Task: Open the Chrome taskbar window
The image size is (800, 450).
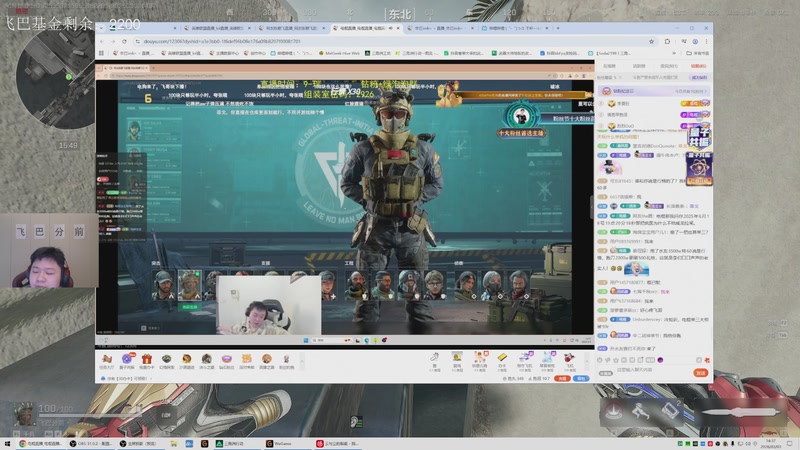Action: pos(41,444)
